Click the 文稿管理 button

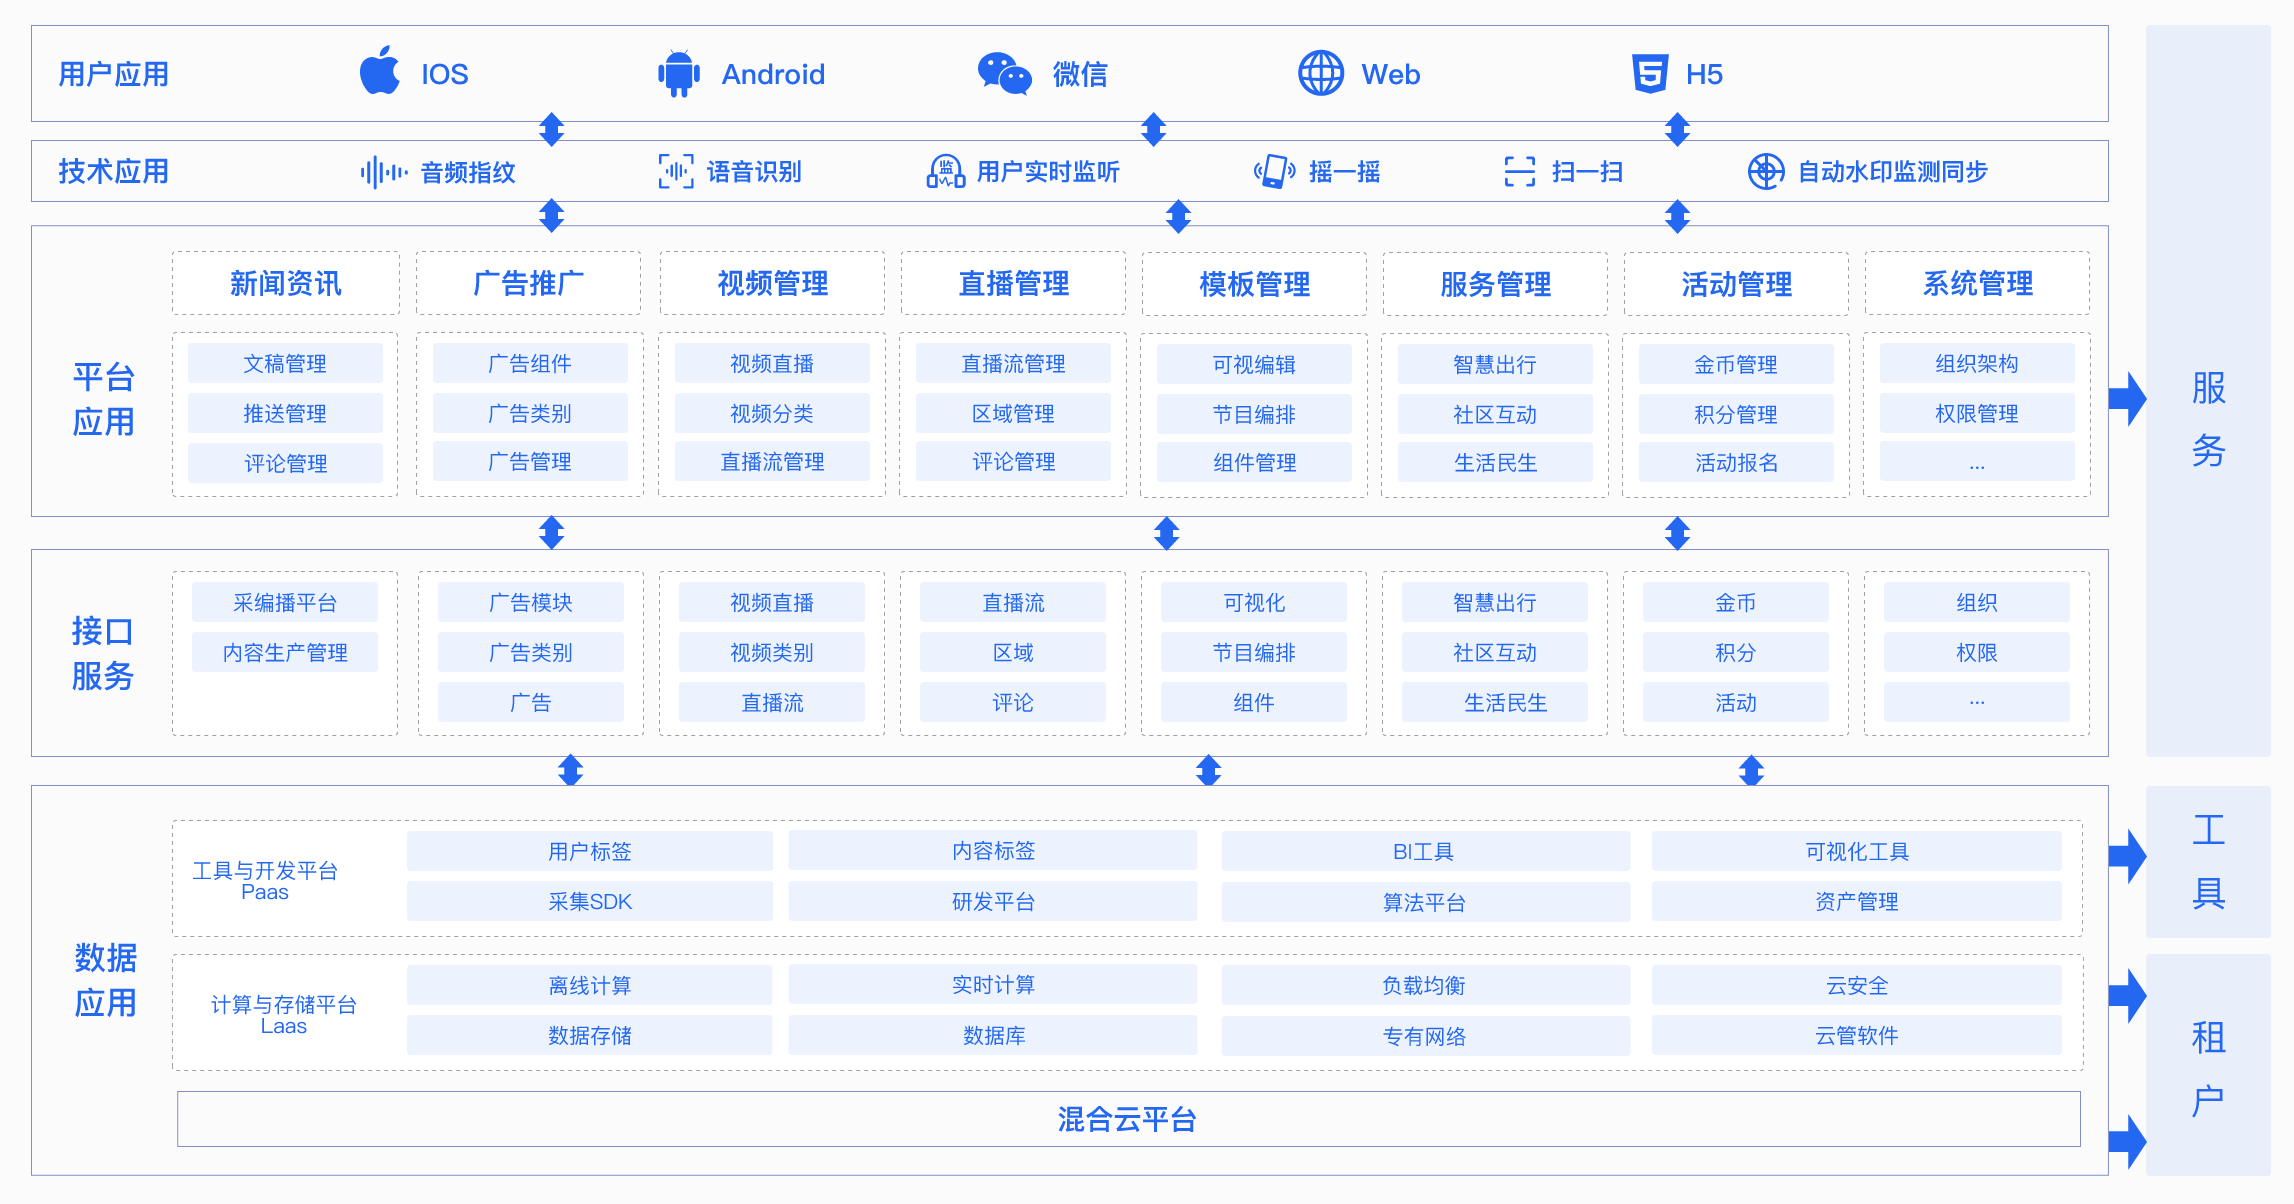click(285, 364)
